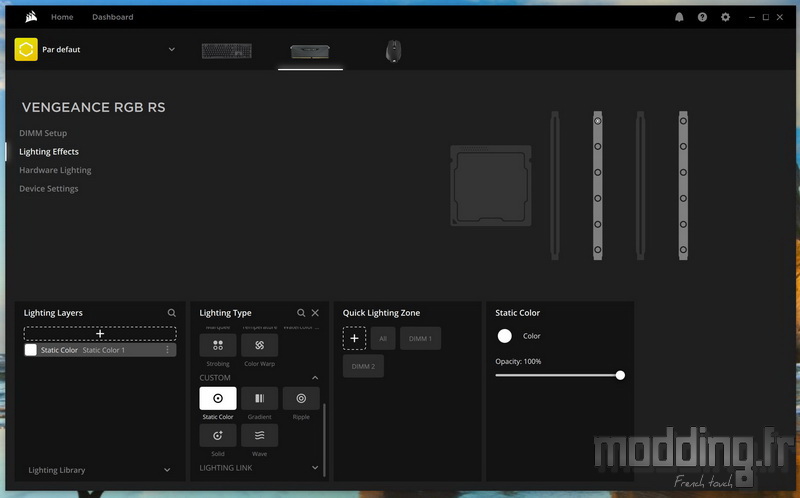Open Device Settings section
Screen dimensions: 800x498
(49, 188)
